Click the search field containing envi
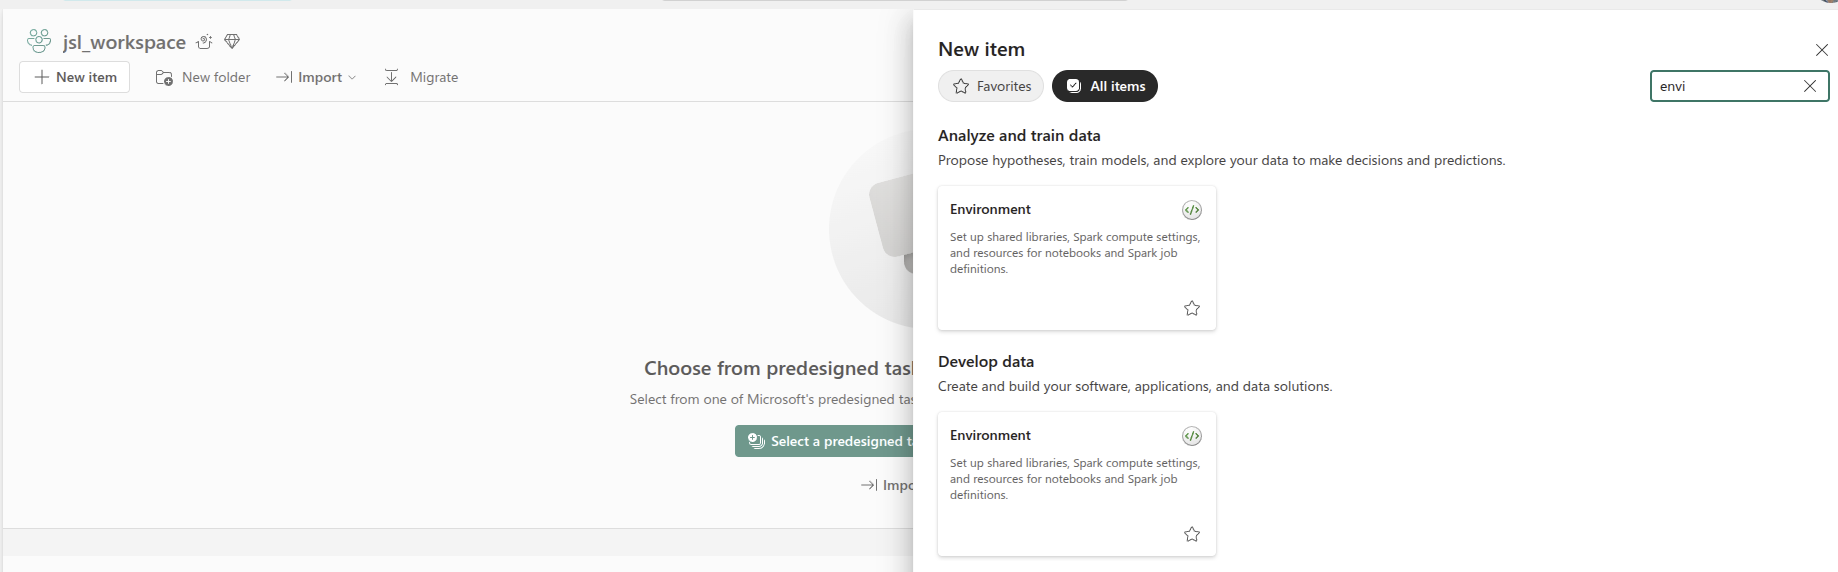Screen dimensions: 1838x572 click(x=1722, y=86)
